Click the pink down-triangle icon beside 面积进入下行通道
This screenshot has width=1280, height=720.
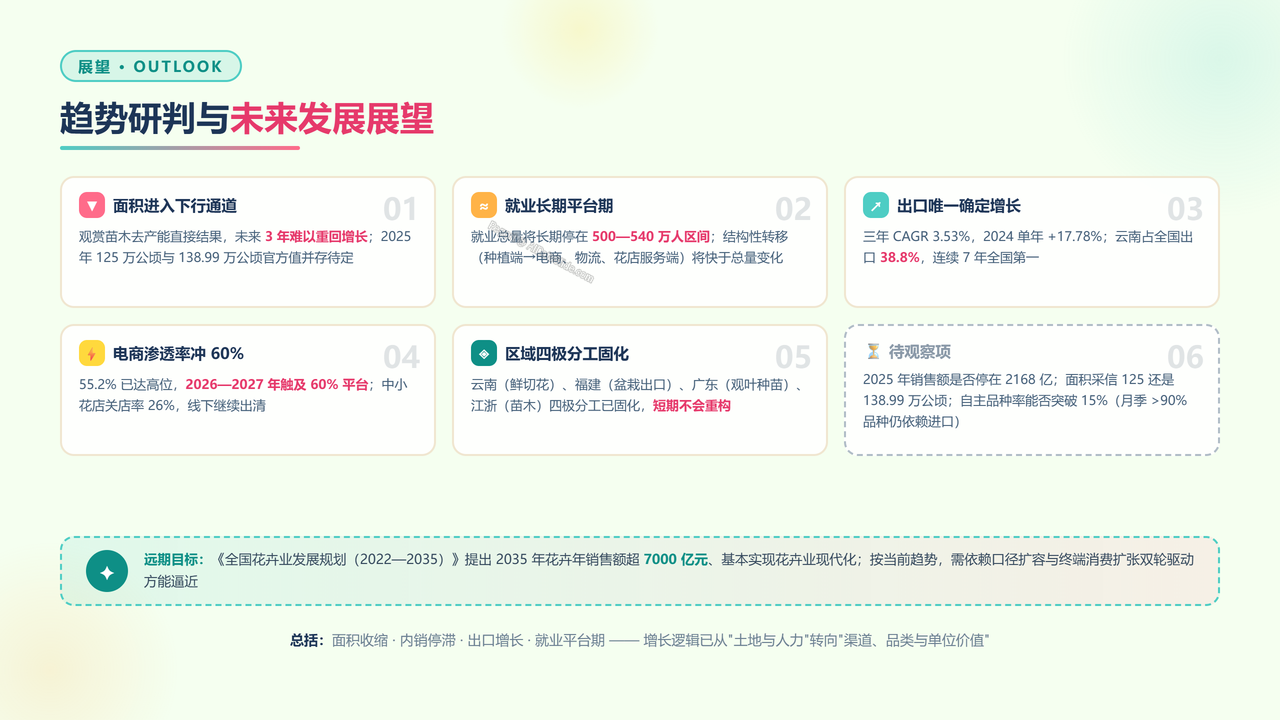coord(92,206)
